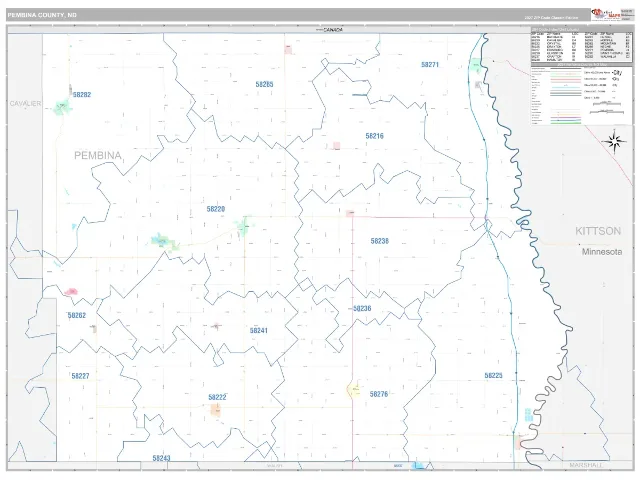
Task: Select ZIP code label 58282
Action: point(82,95)
